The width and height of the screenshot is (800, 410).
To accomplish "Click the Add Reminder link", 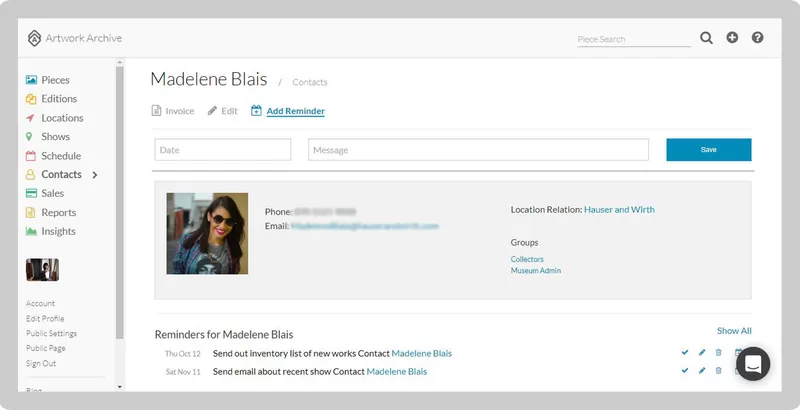I will tap(295, 111).
